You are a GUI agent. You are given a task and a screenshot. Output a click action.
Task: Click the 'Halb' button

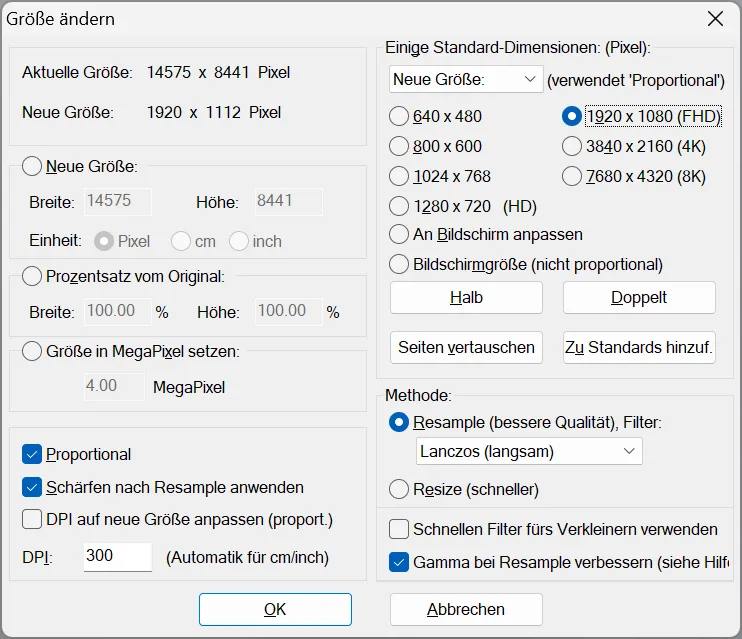(x=466, y=297)
